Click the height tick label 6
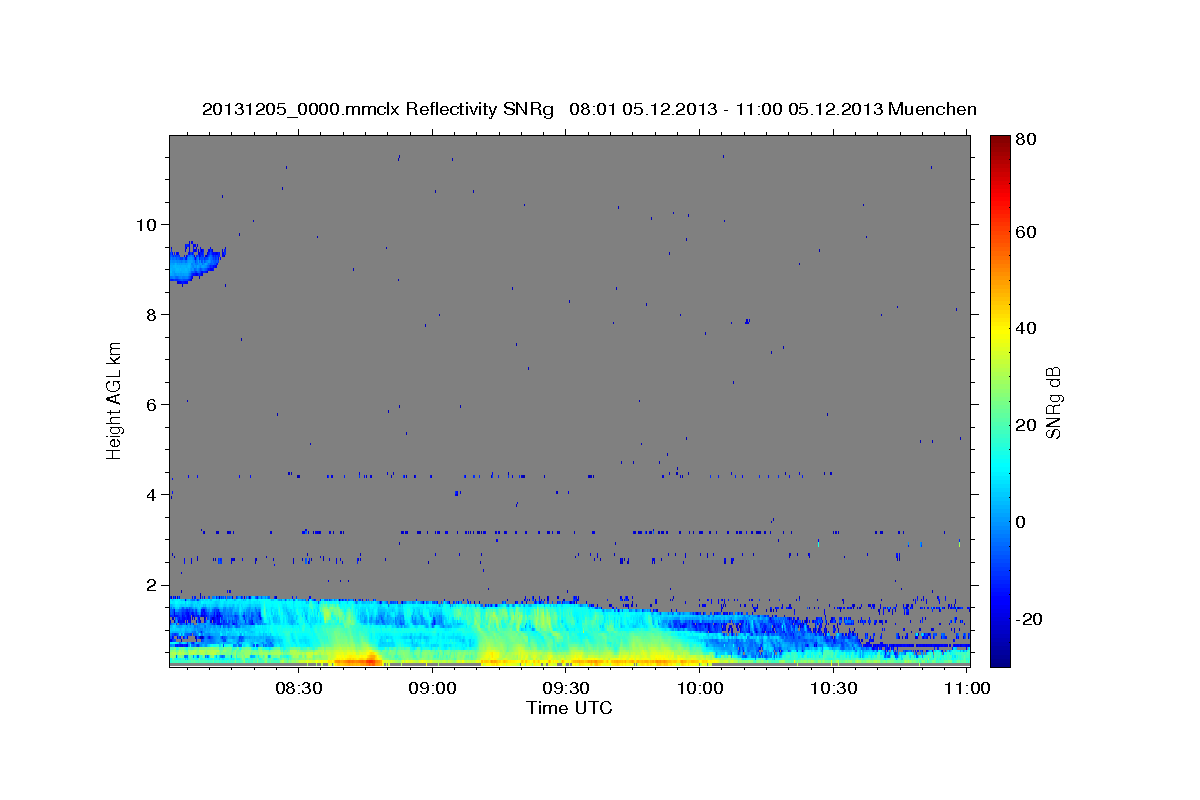 coord(152,405)
